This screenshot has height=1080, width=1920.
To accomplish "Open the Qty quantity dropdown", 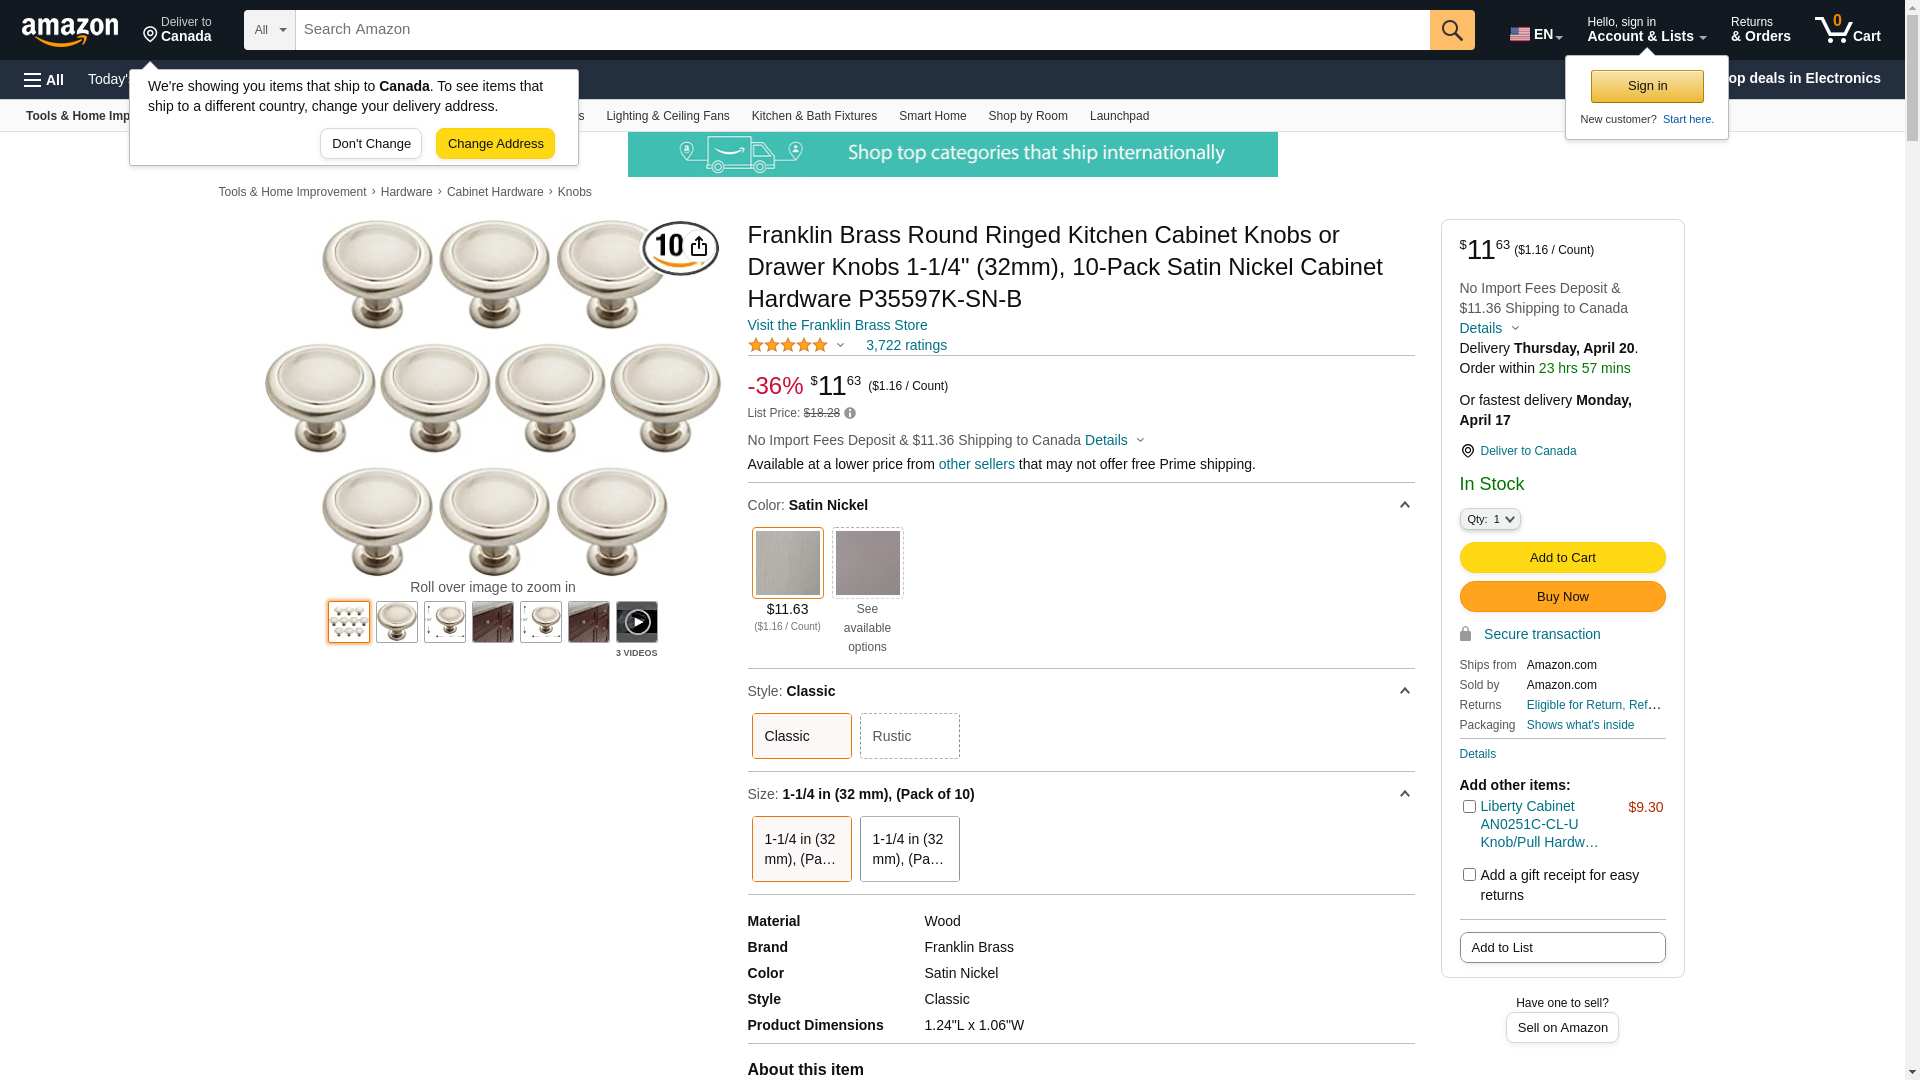I will pyautogui.click(x=1490, y=519).
